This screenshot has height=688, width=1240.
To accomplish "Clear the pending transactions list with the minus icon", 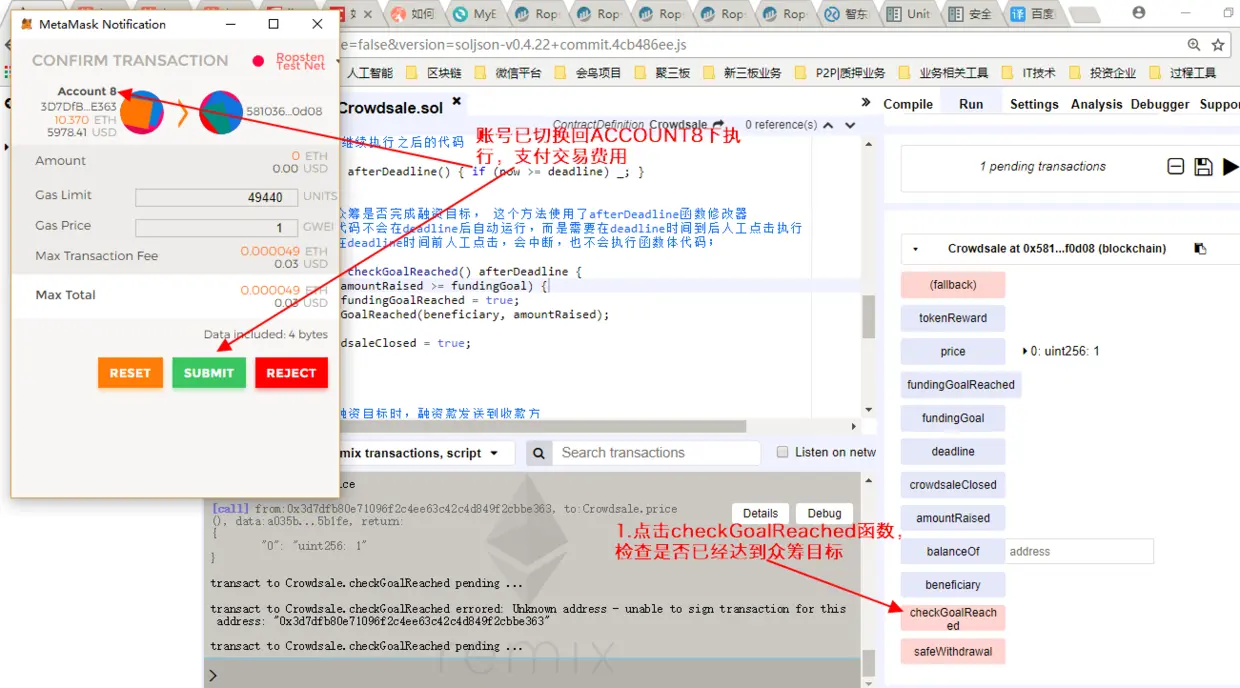I will click(1176, 167).
